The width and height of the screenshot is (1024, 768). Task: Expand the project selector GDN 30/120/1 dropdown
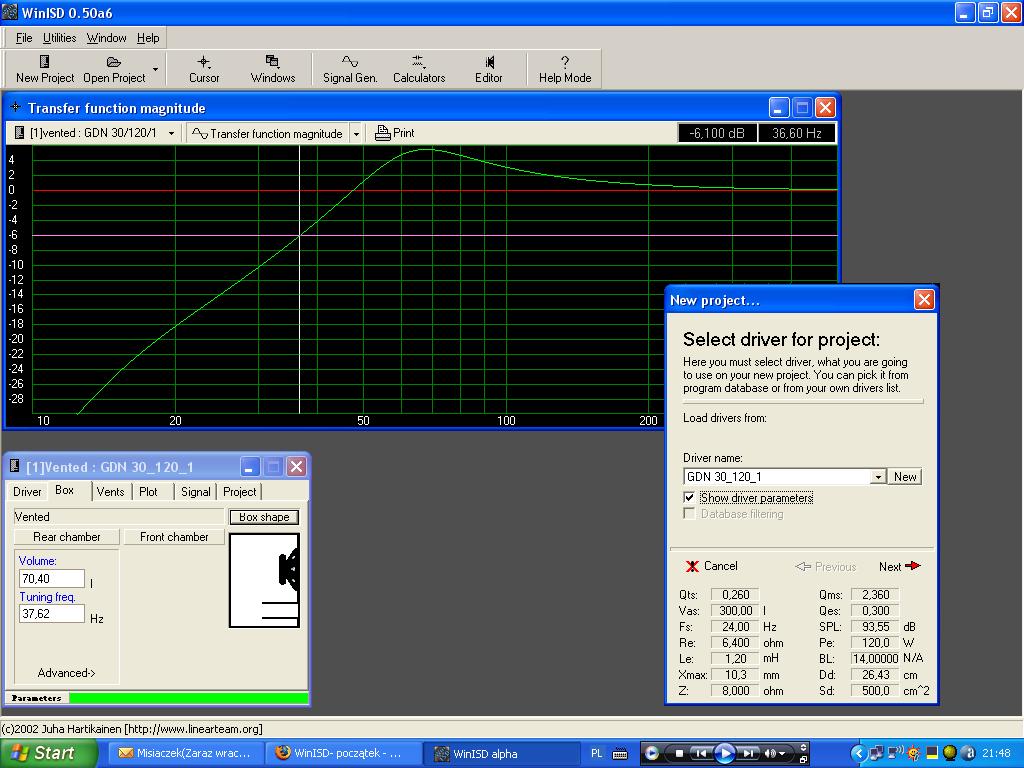171,133
